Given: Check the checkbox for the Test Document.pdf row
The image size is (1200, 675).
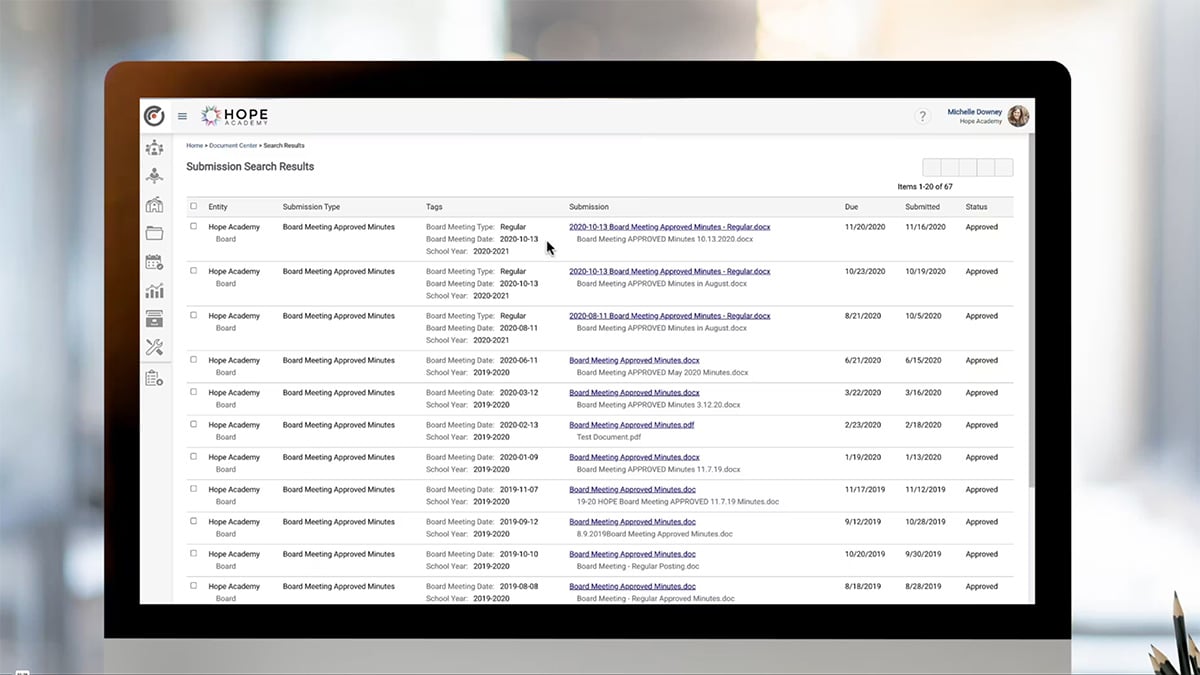Looking at the screenshot, I should pos(194,423).
